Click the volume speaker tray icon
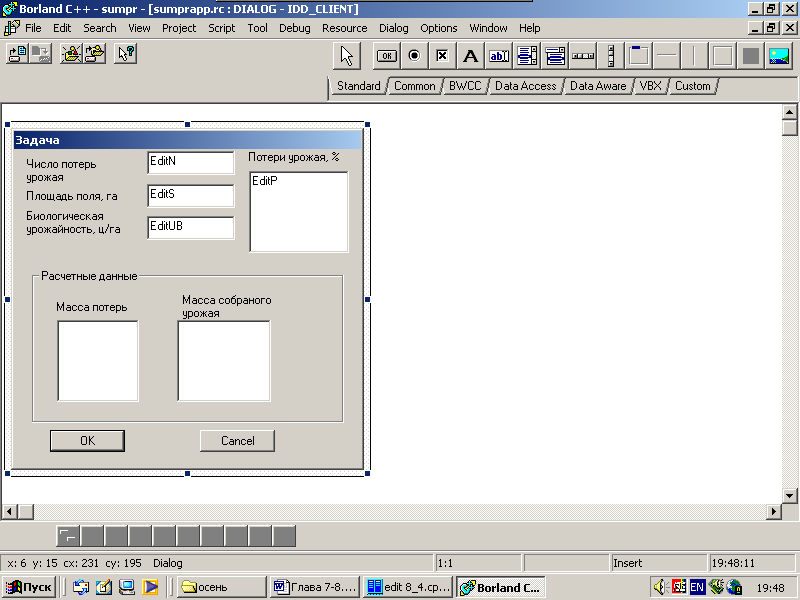 (661, 587)
